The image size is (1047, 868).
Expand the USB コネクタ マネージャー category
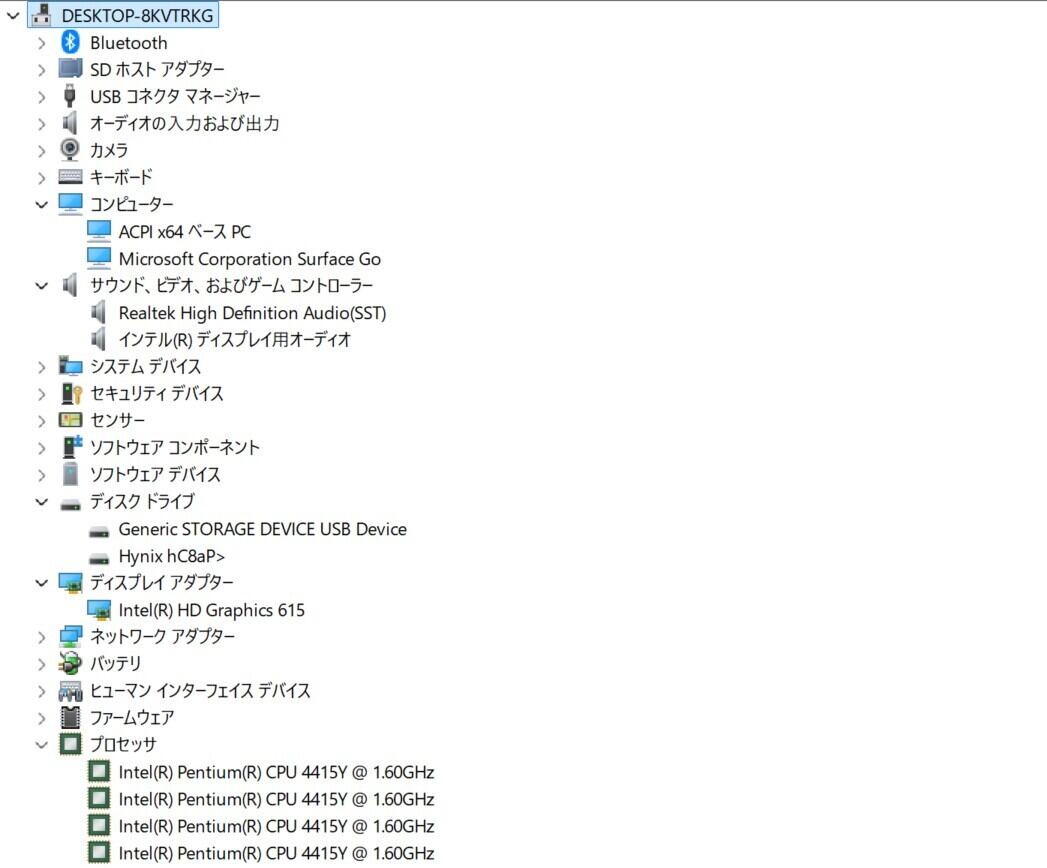(41, 97)
